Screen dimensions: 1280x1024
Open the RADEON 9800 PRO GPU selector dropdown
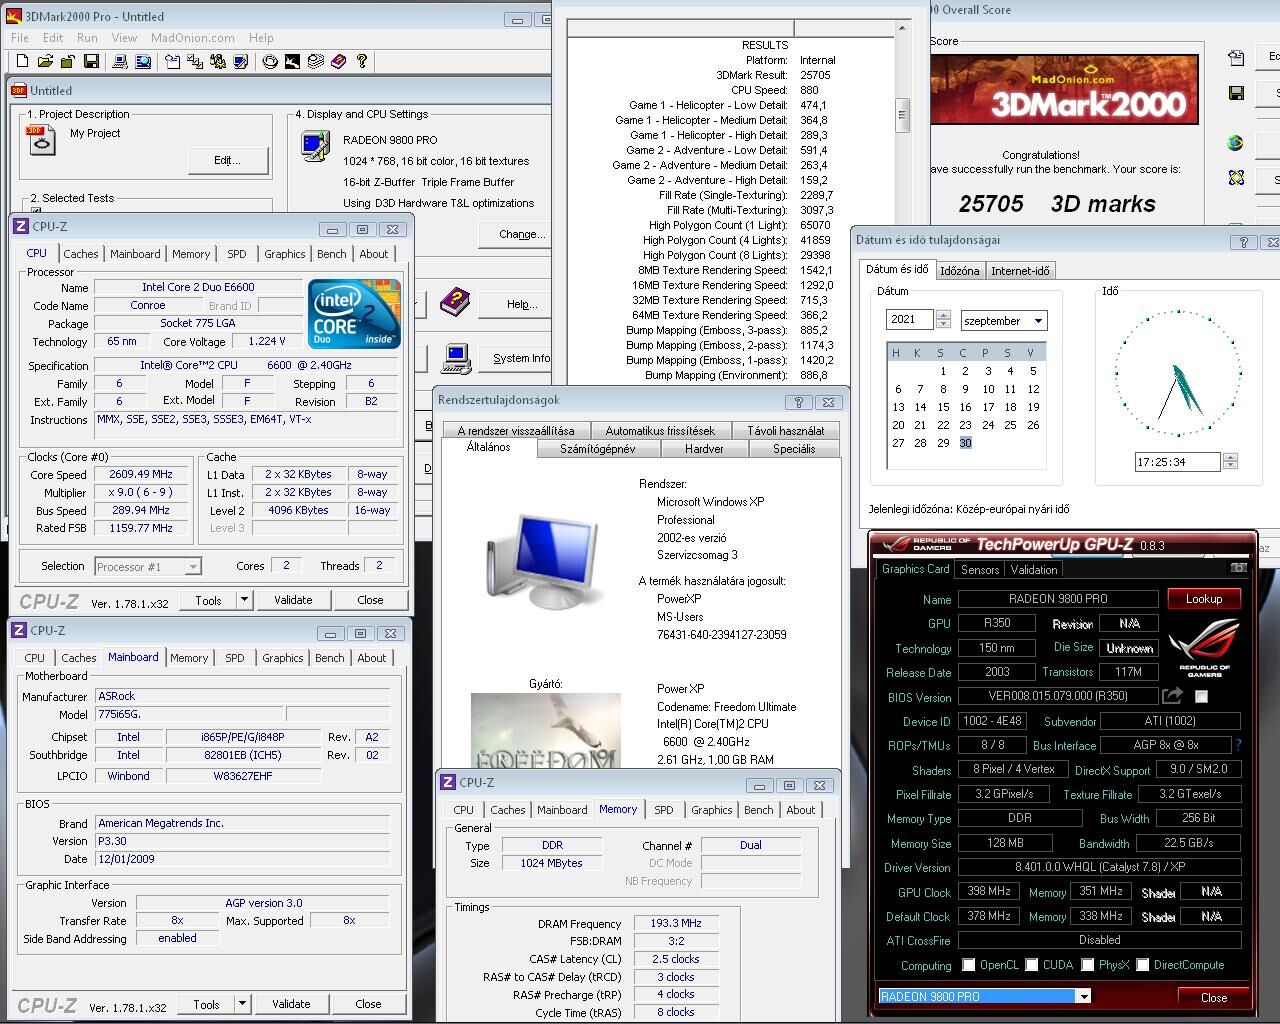coord(1083,996)
